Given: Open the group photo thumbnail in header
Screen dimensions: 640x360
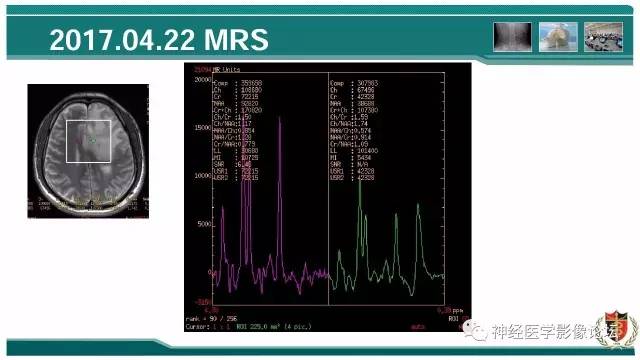Looking at the screenshot, I should click(x=603, y=37).
